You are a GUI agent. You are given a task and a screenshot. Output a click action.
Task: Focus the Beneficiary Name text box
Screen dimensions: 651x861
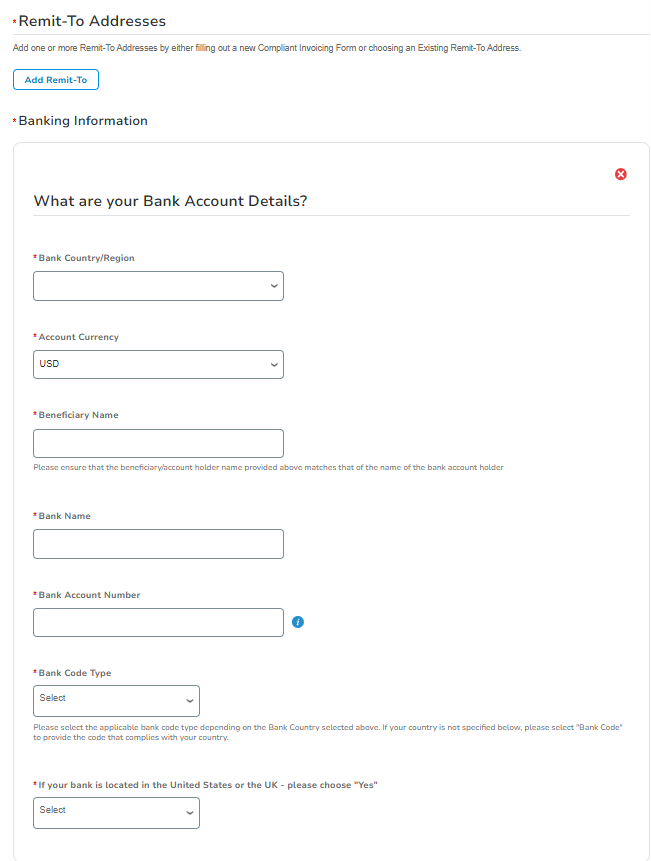(158, 444)
